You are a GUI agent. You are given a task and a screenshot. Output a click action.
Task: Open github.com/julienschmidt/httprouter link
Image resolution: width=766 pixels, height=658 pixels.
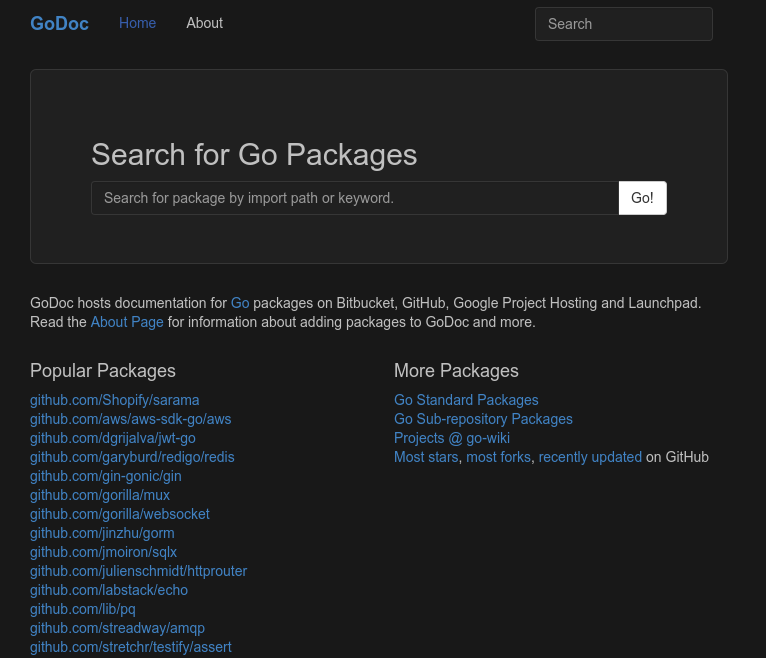pos(138,571)
